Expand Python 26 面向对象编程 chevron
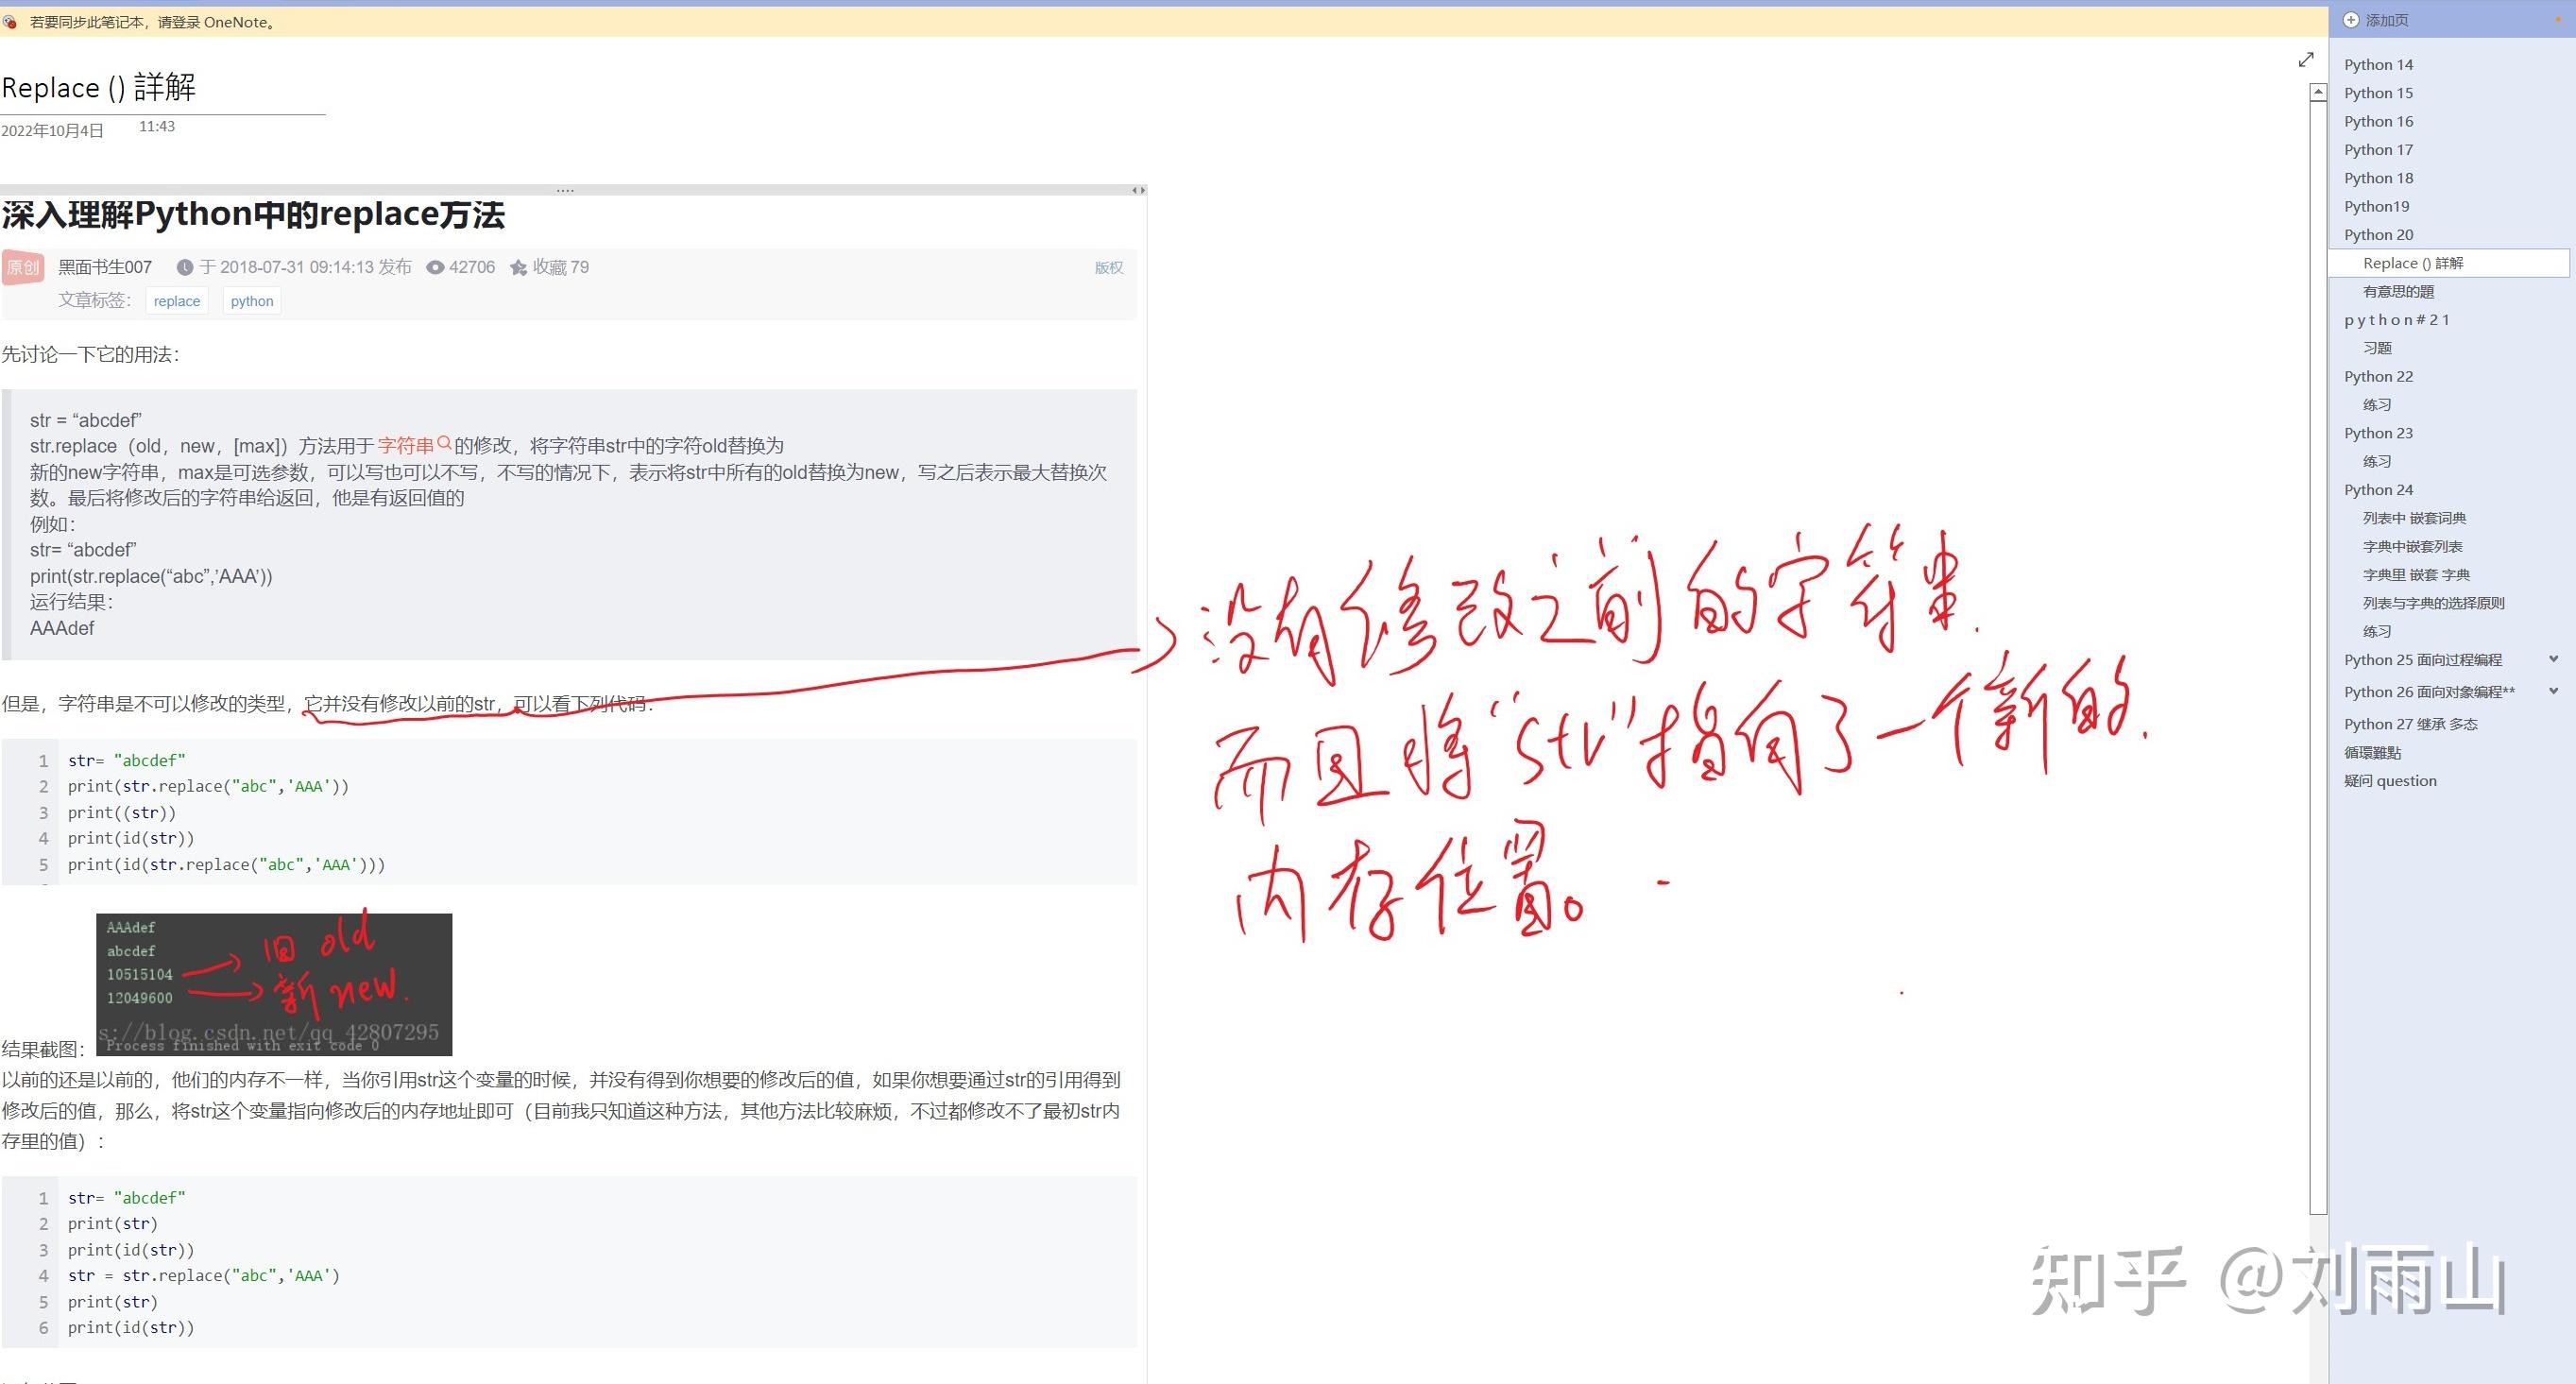Image resolution: width=2576 pixels, height=1384 pixels. (x=2553, y=691)
